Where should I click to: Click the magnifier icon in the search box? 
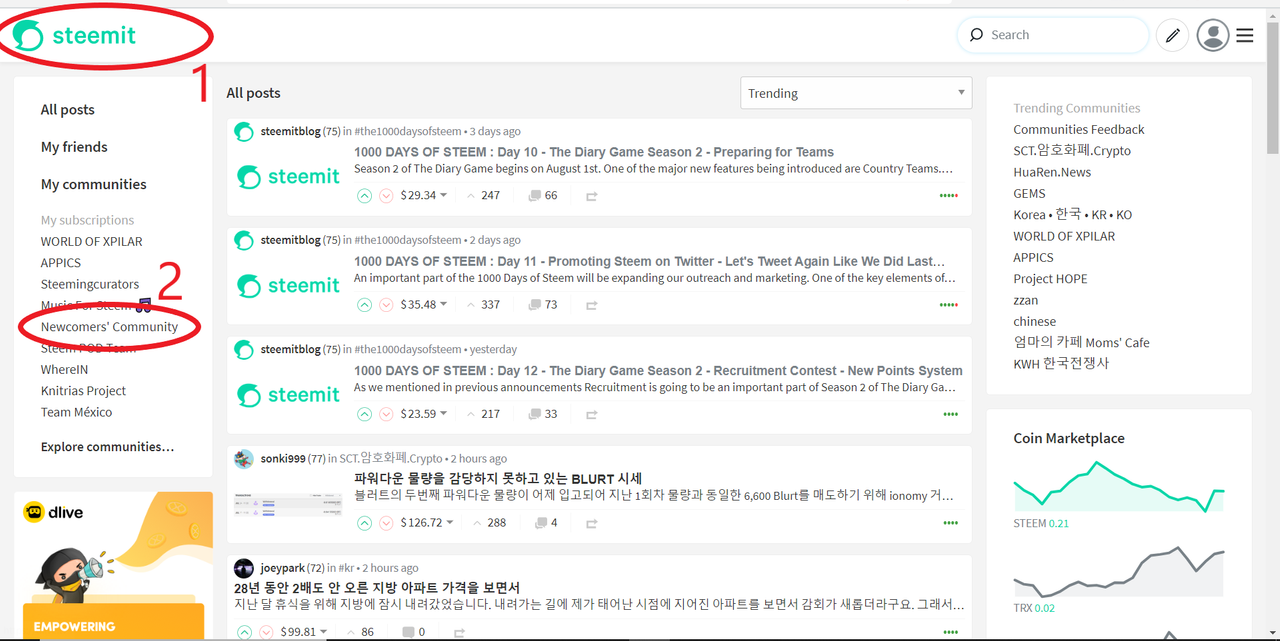tap(976, 35)
